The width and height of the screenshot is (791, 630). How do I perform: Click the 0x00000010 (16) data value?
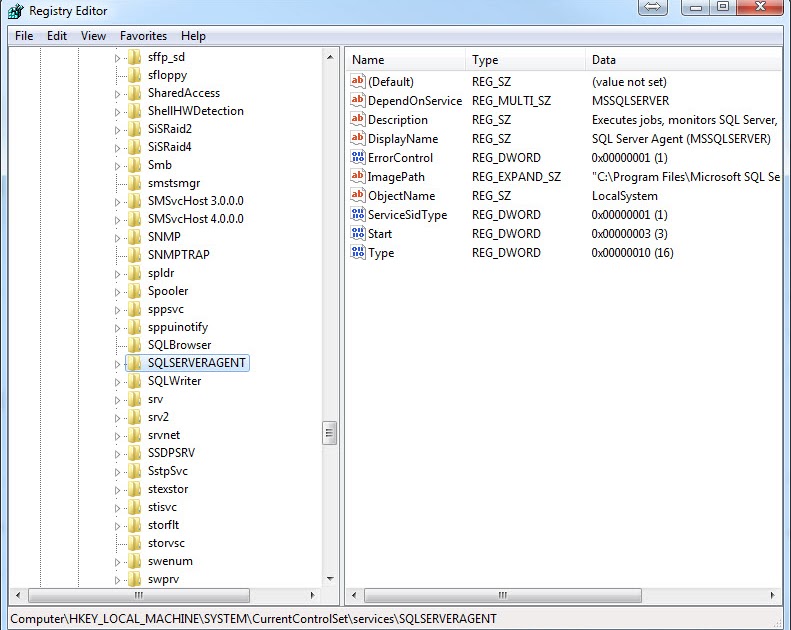pyautogui.click(x=632, y=253)
